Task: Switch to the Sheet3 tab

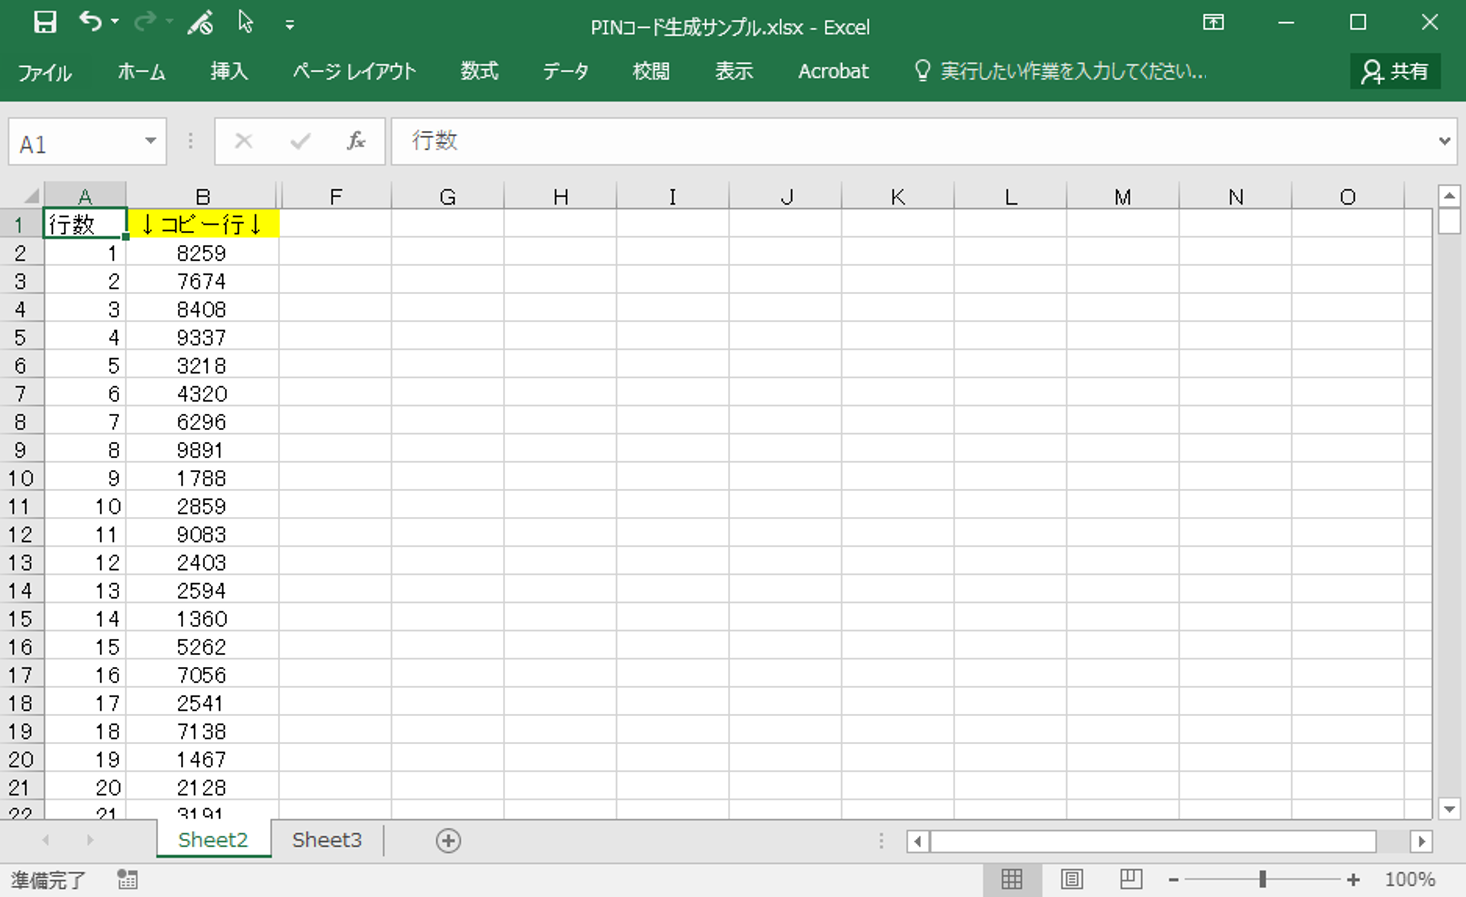Action: click(x=326, y=840)
